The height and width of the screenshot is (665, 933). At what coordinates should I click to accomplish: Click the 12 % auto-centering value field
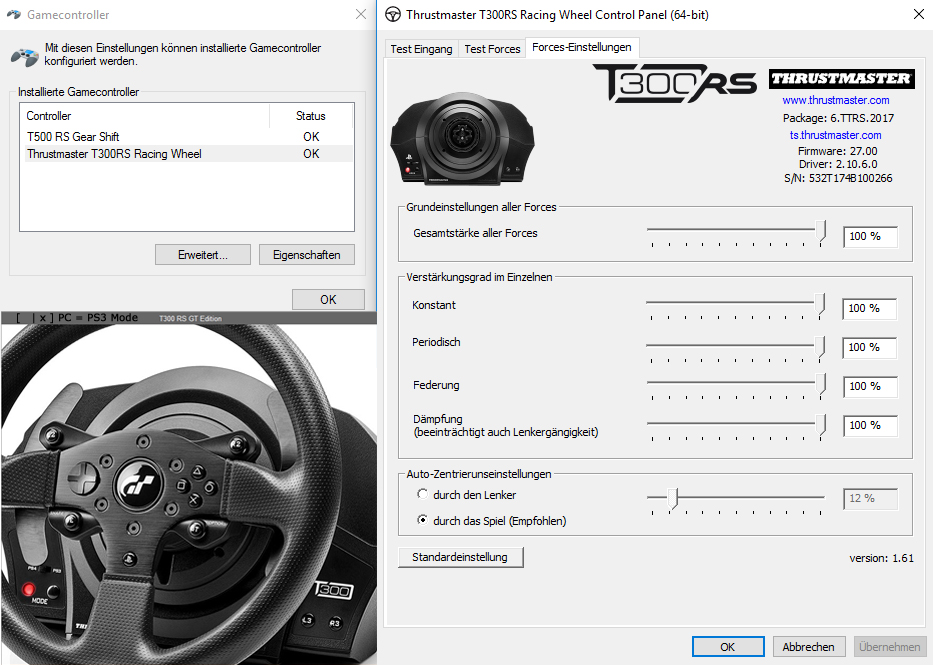click(x=870, y=499)
